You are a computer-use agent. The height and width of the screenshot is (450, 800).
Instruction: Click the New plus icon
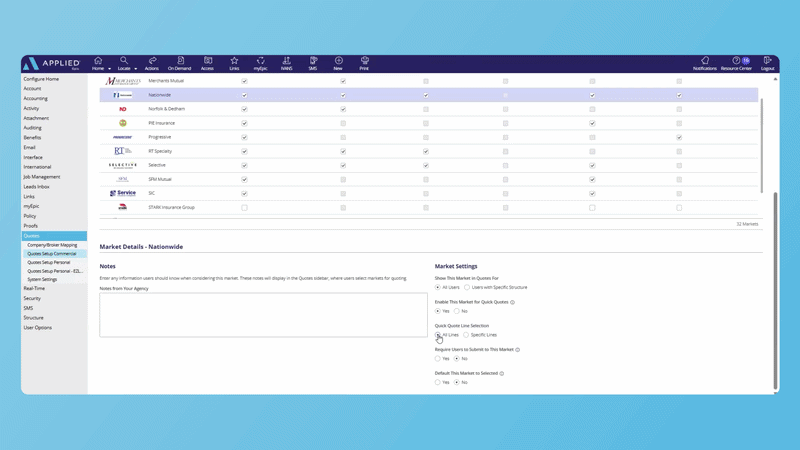[338, 61]
